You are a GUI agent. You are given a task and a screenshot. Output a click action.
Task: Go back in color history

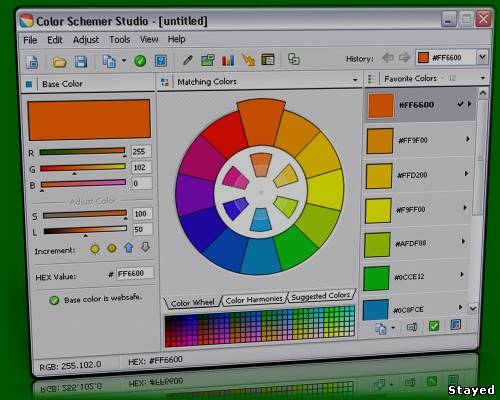pyautogui.click(x=388, y=58)
